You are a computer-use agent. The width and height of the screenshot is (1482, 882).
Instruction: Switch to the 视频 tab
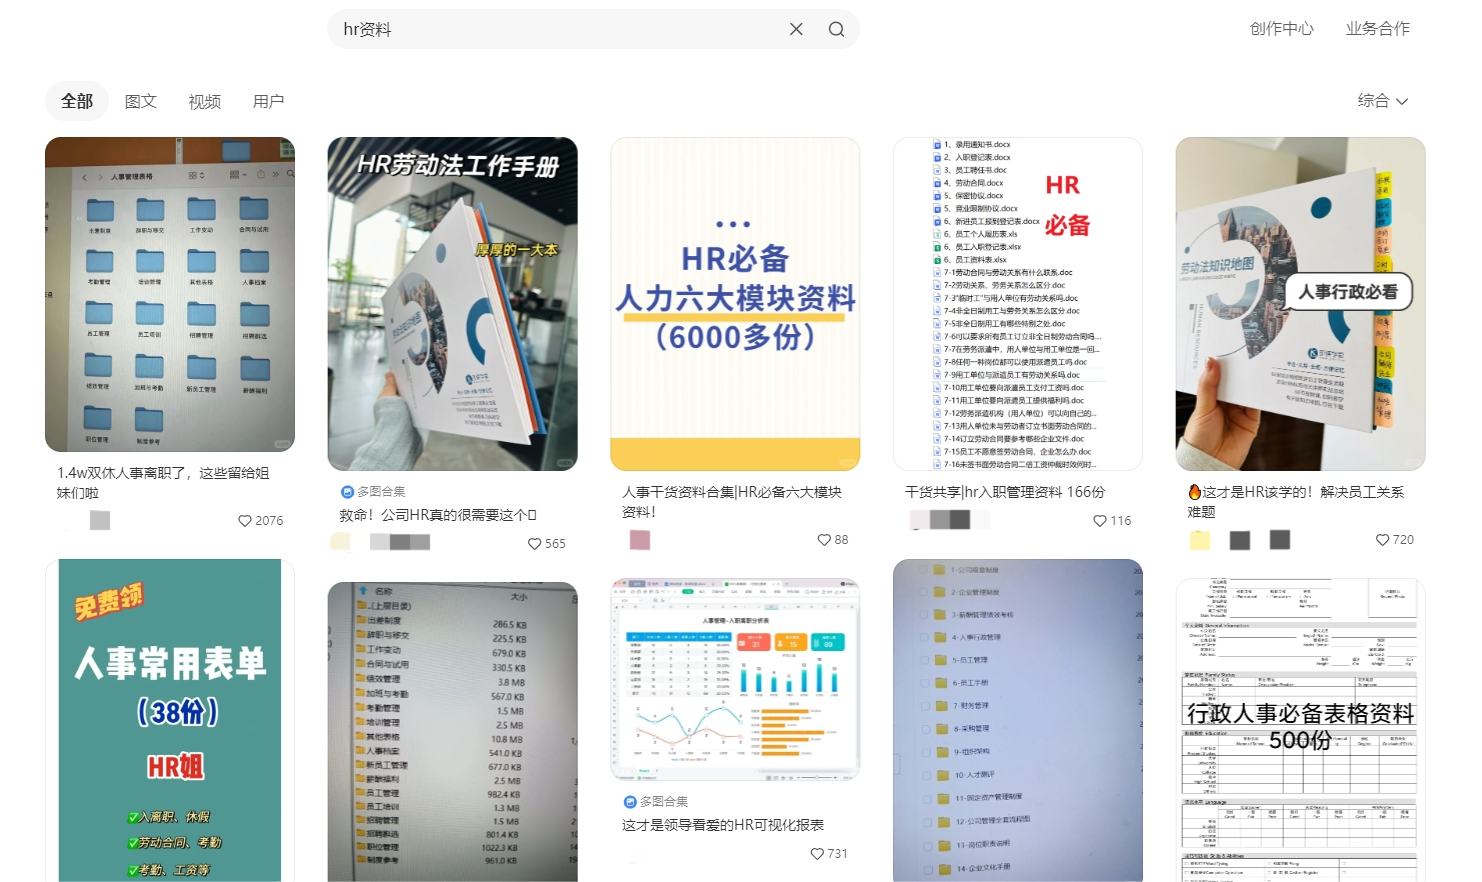click(x=205, y=101)
